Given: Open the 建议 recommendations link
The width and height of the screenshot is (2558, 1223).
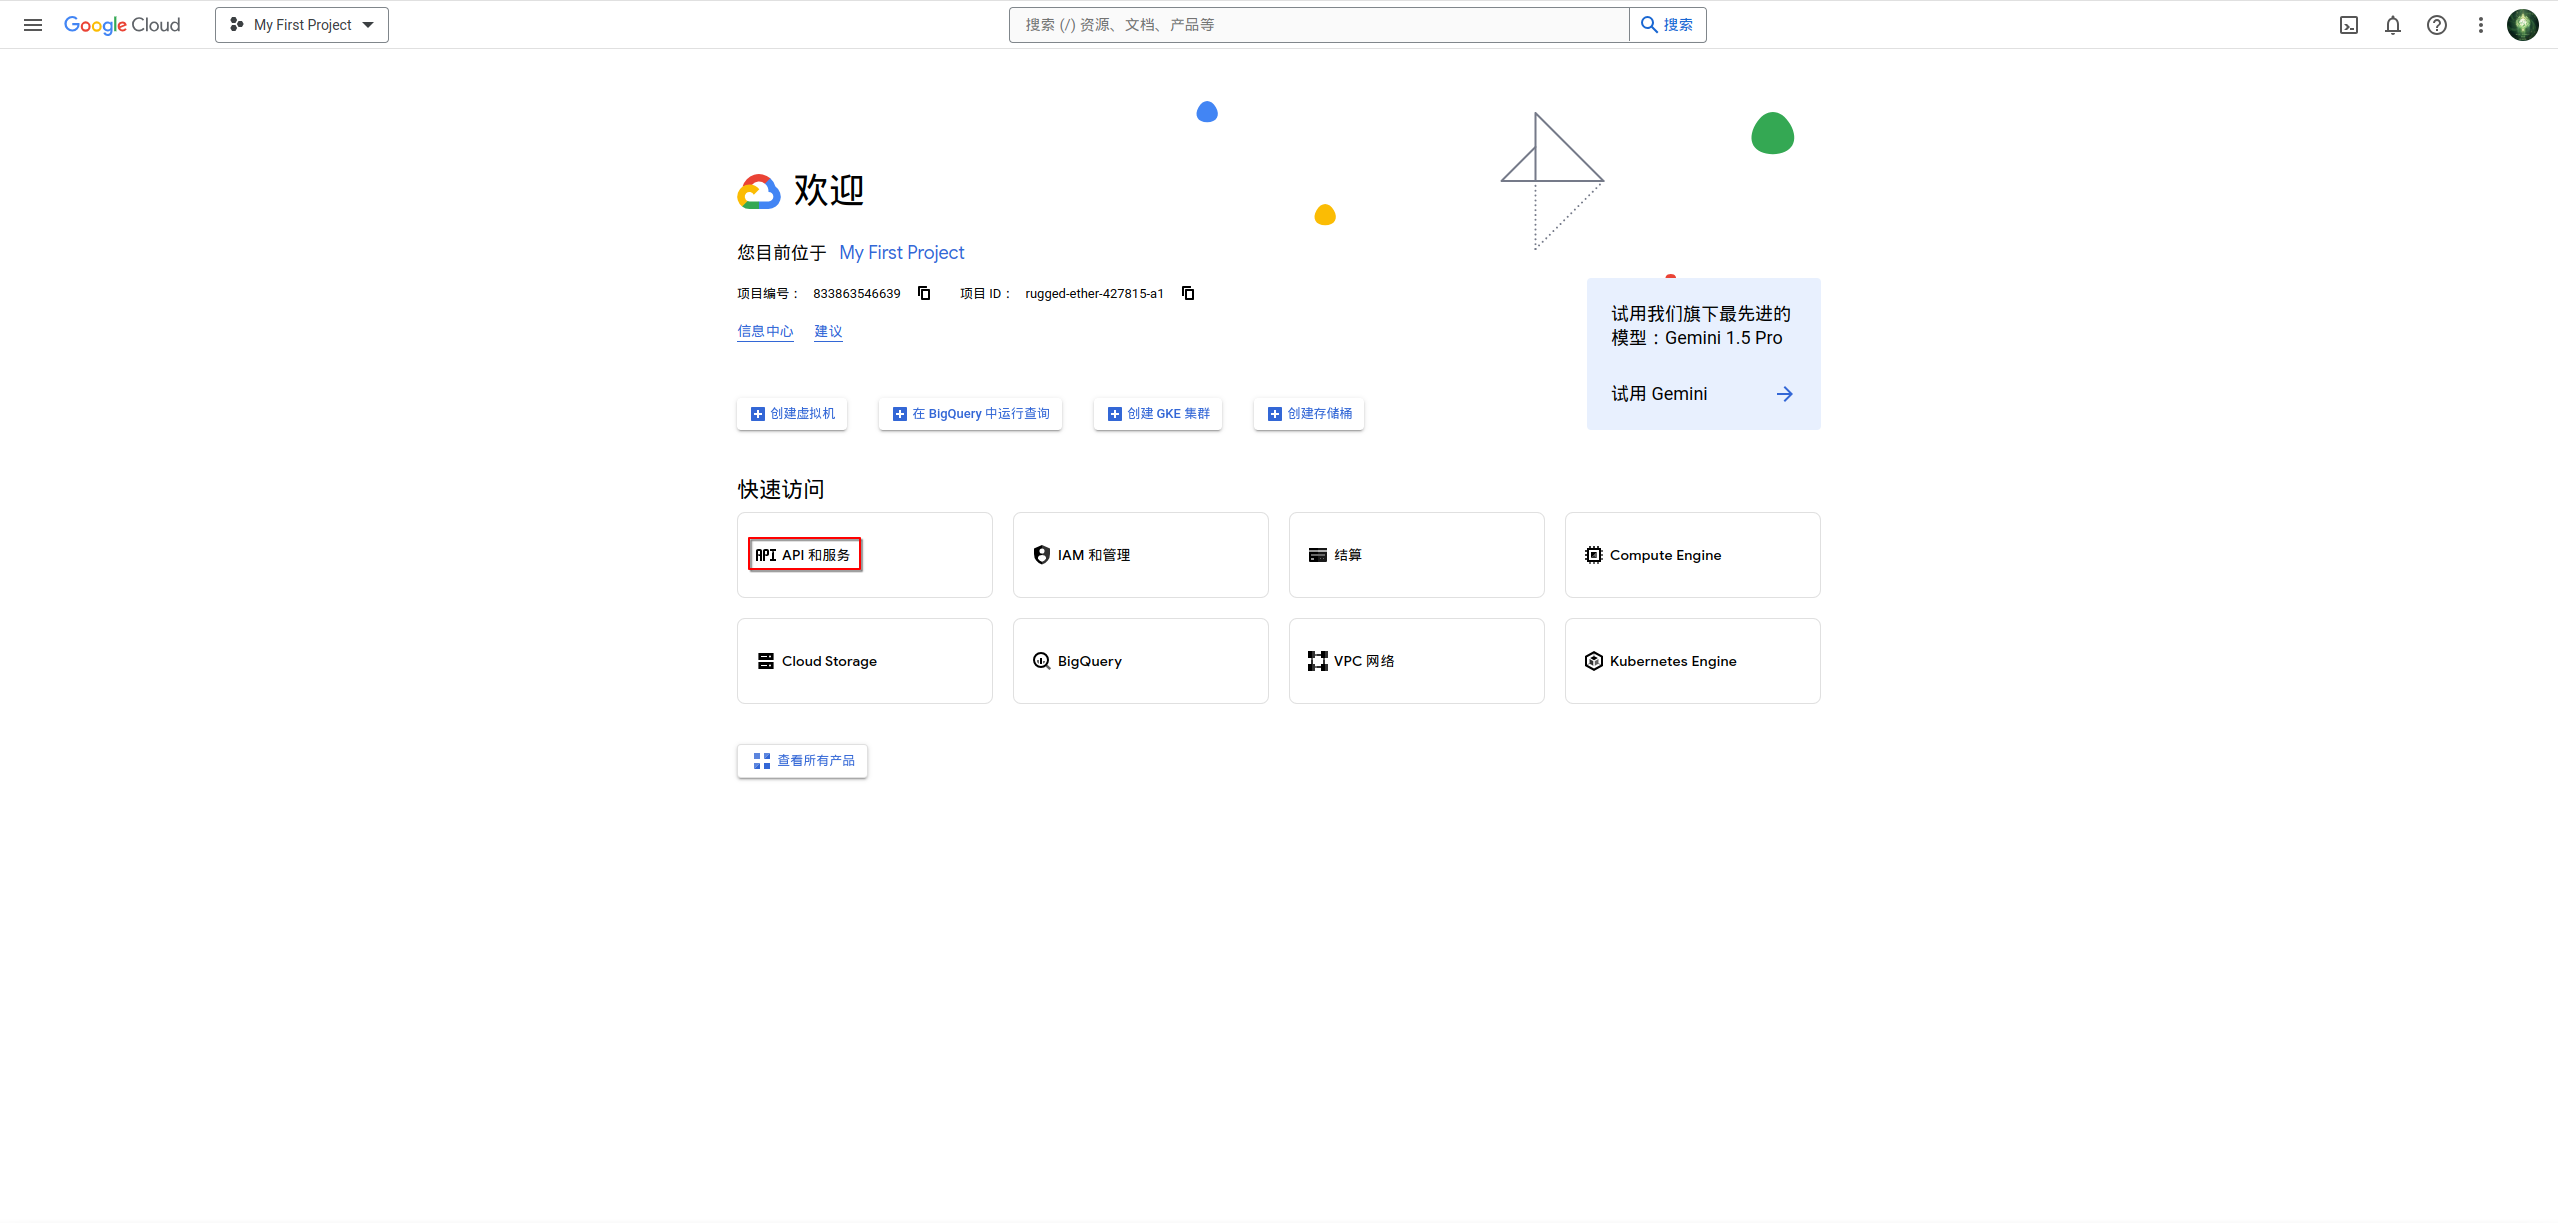Looking at the screenshot, I should click(x=828, y=331).
